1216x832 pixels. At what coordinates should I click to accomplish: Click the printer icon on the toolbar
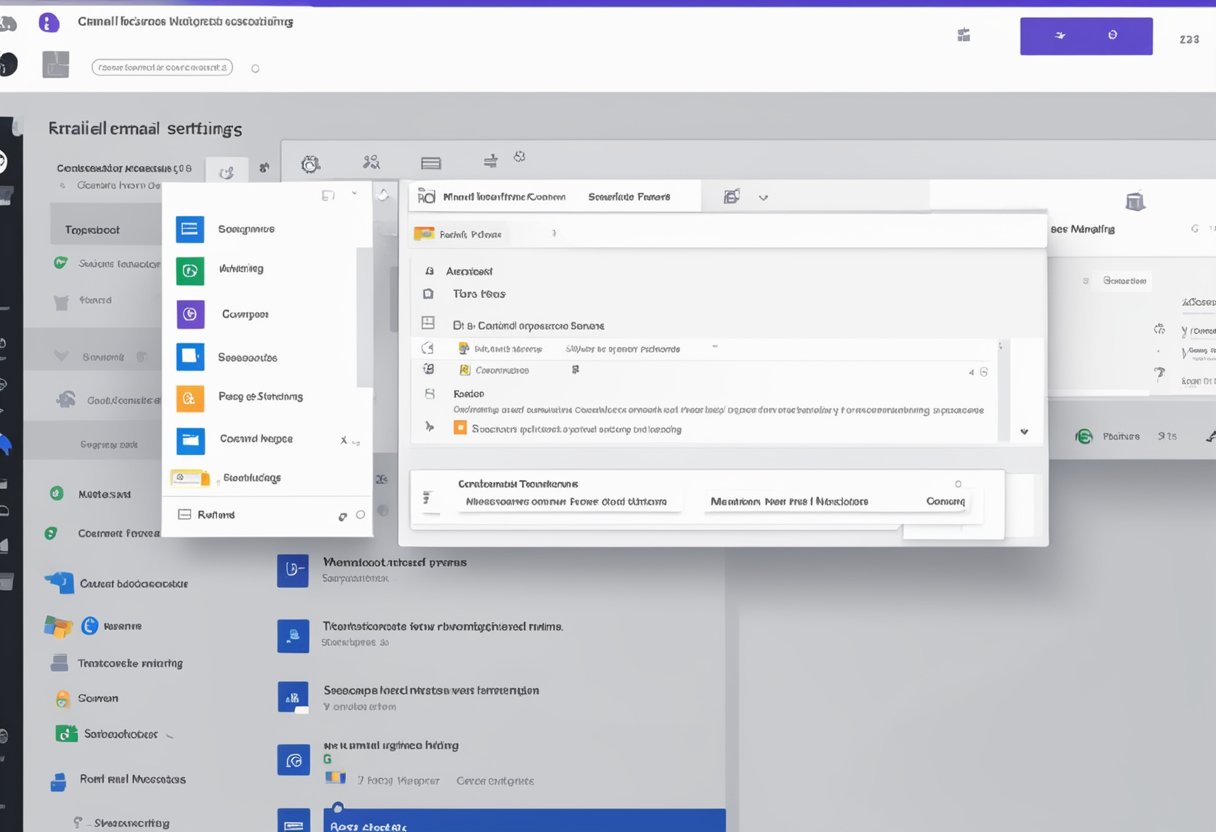tap(489, 162)
